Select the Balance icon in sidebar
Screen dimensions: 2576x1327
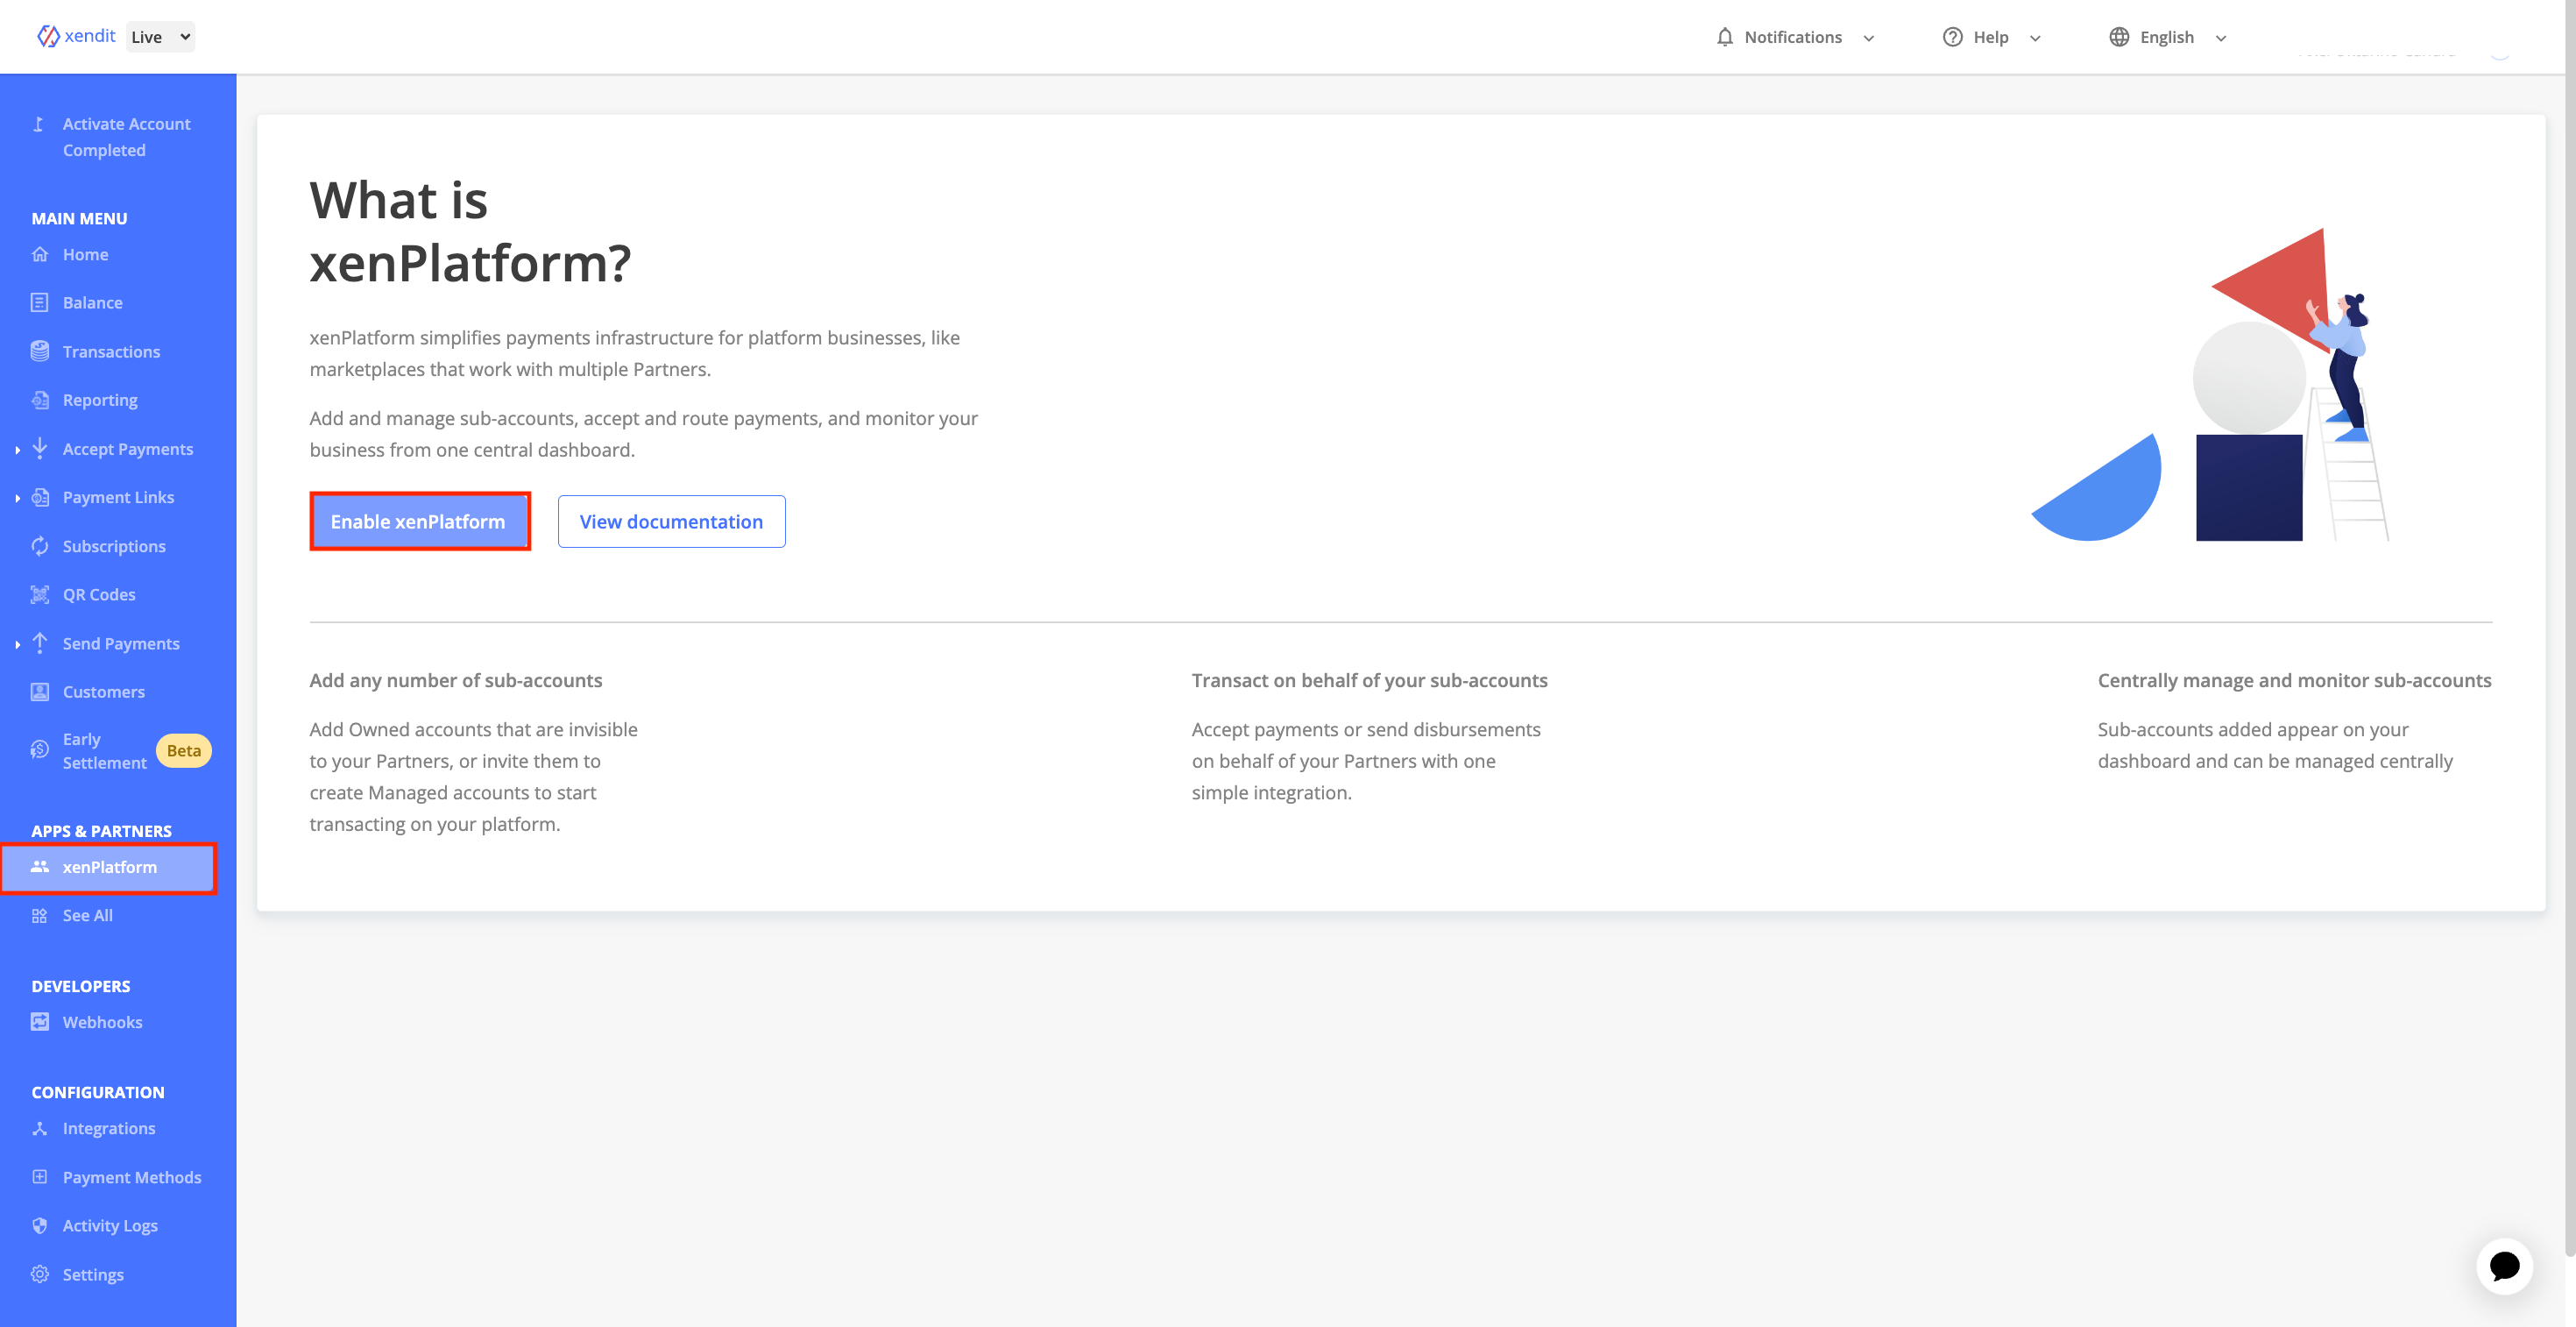pyautogui.click(x=39, y=302)
